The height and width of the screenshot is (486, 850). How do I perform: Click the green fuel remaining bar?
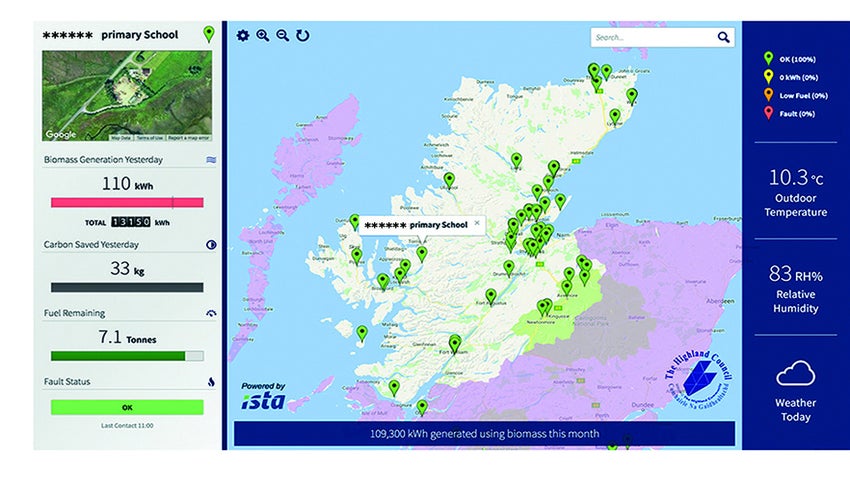click(x=127, y=356)
